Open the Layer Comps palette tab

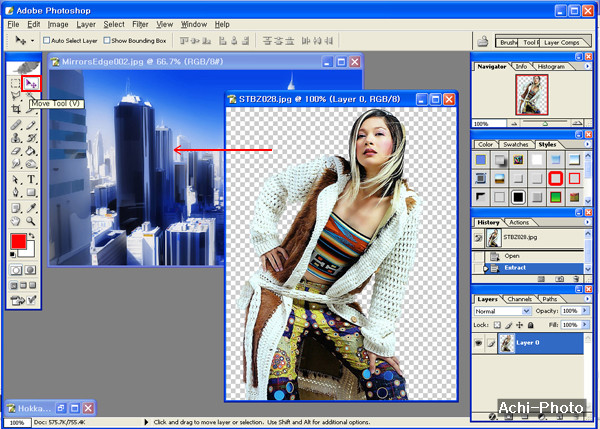[x=562, y=43]
